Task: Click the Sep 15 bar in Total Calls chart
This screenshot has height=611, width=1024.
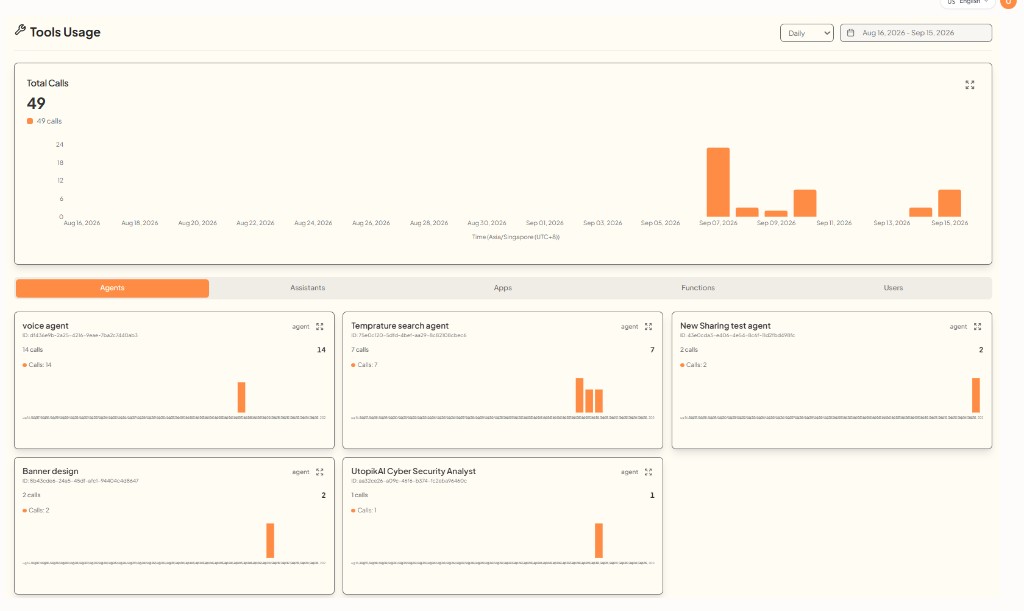Action: click(949, 203)
